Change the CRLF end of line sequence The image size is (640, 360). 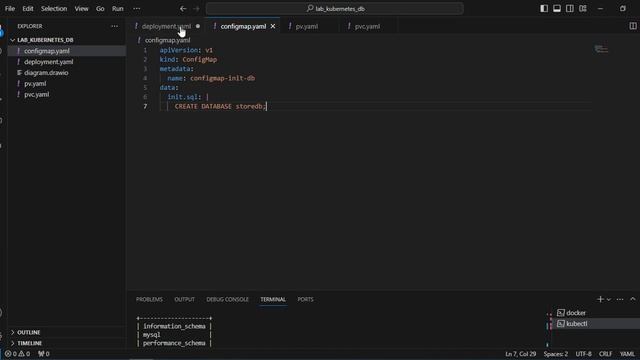pos(605,354)
